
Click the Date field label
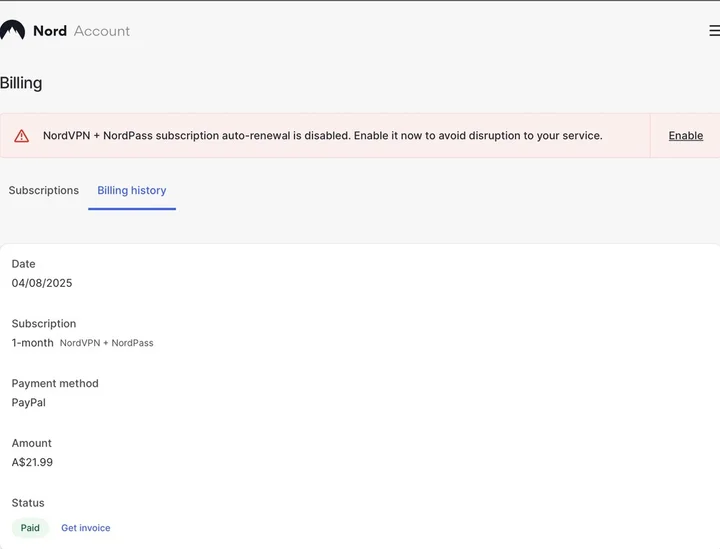click(23, 264)
